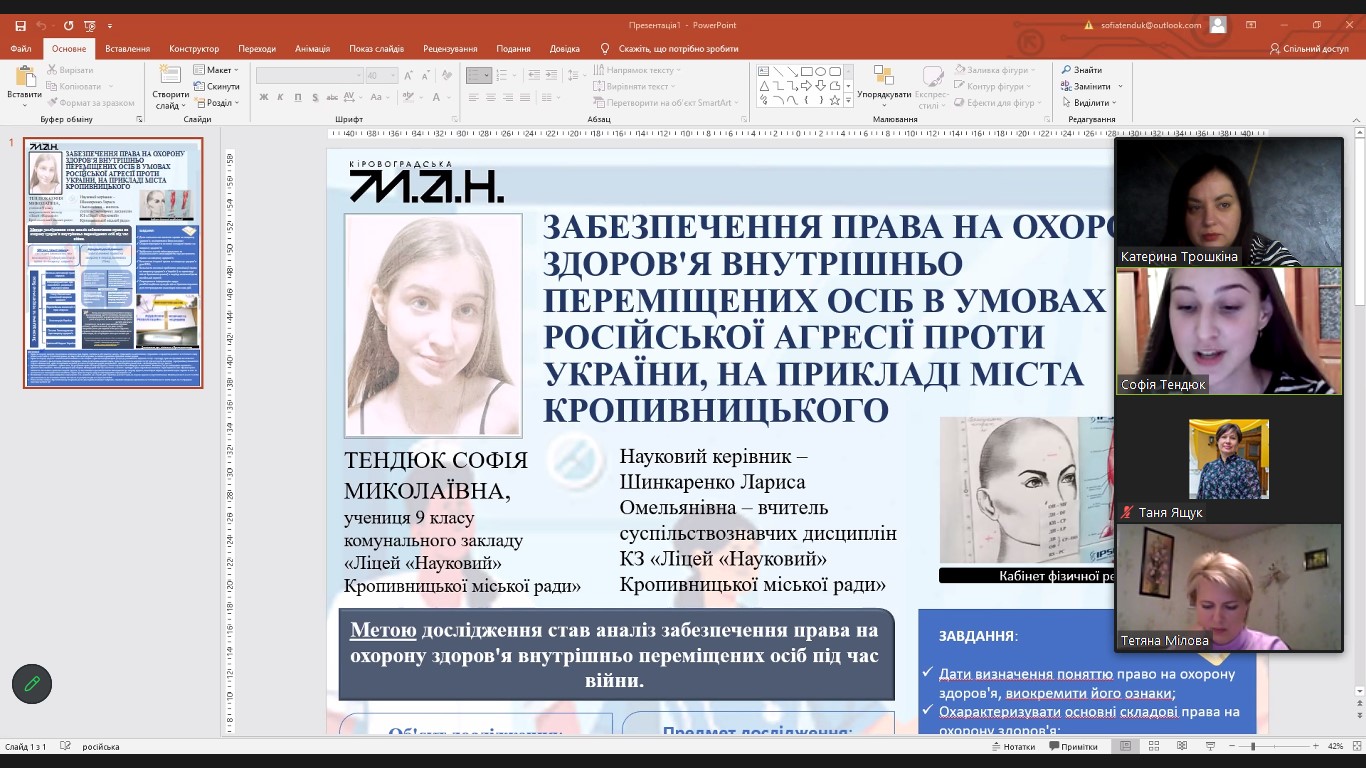The image size is (1366, 768).
Task: Expand the Виділити select dropdown
Action: [1091, 103]
